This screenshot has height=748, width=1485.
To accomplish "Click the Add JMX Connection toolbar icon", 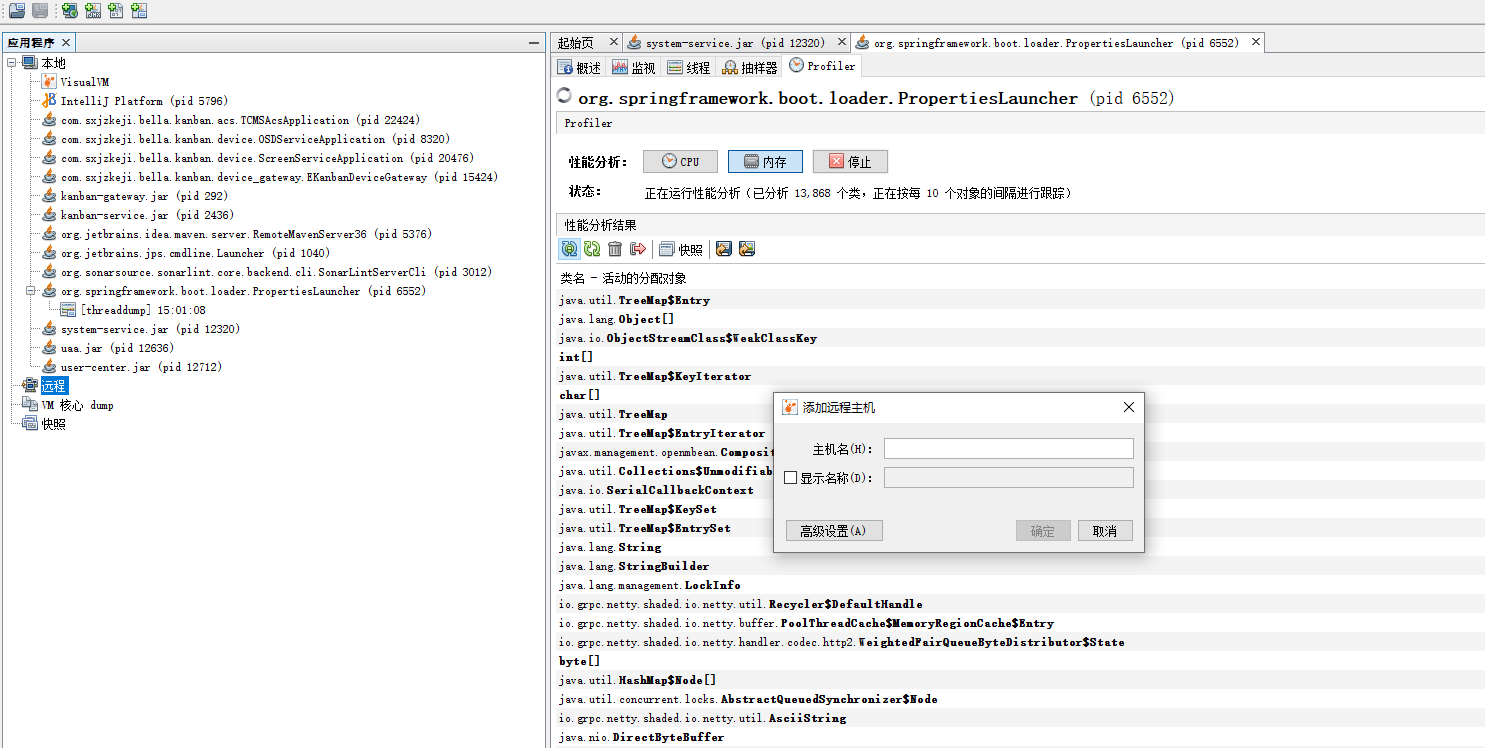I will click(93, 10).
